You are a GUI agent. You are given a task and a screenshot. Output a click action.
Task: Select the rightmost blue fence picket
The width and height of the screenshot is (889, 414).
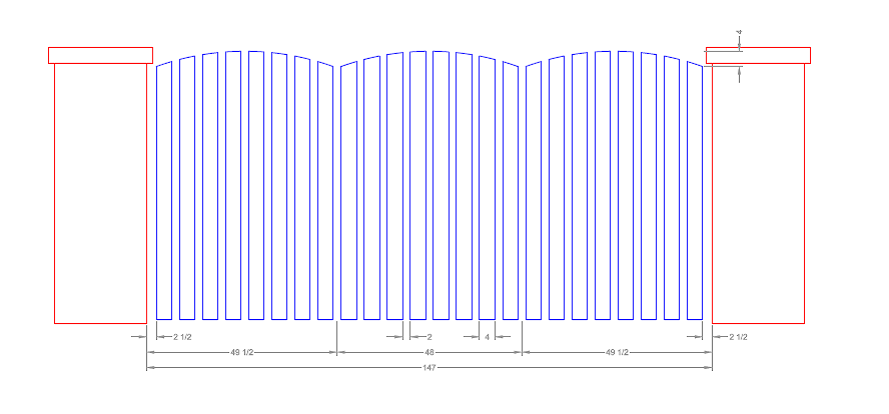coord(695,190)
